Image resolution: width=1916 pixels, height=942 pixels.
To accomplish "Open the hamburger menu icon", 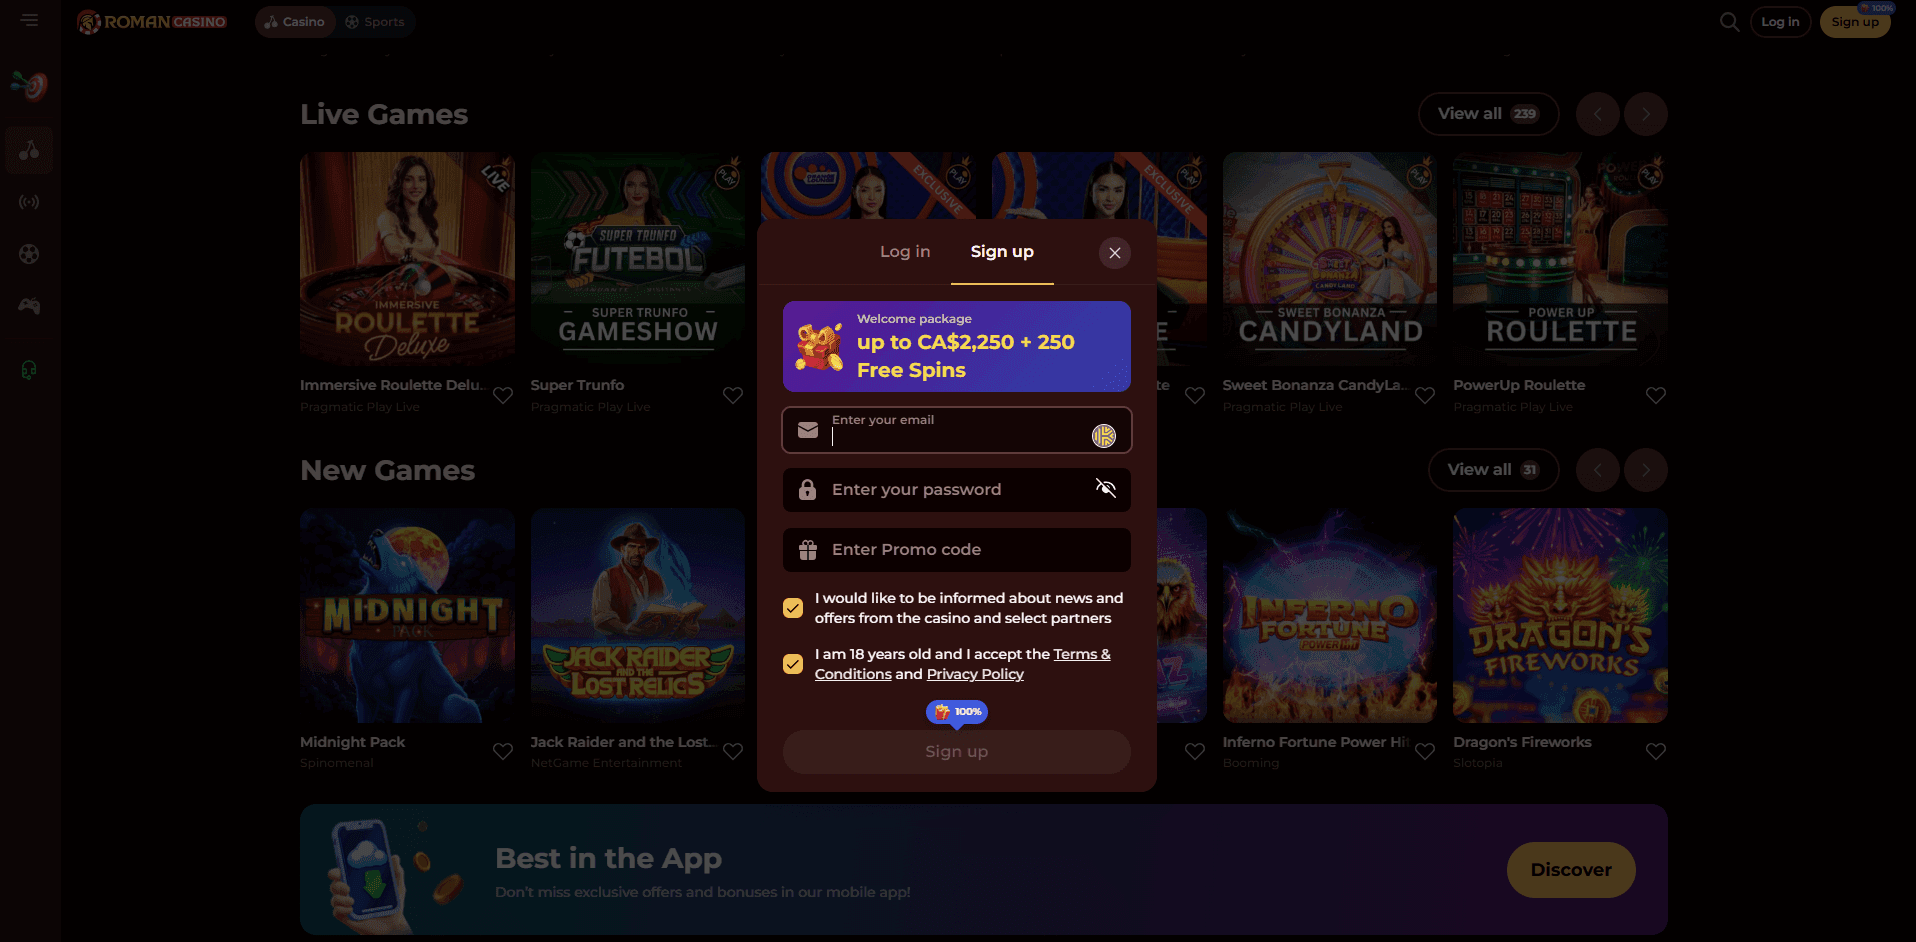I will (x=30, y=20).
